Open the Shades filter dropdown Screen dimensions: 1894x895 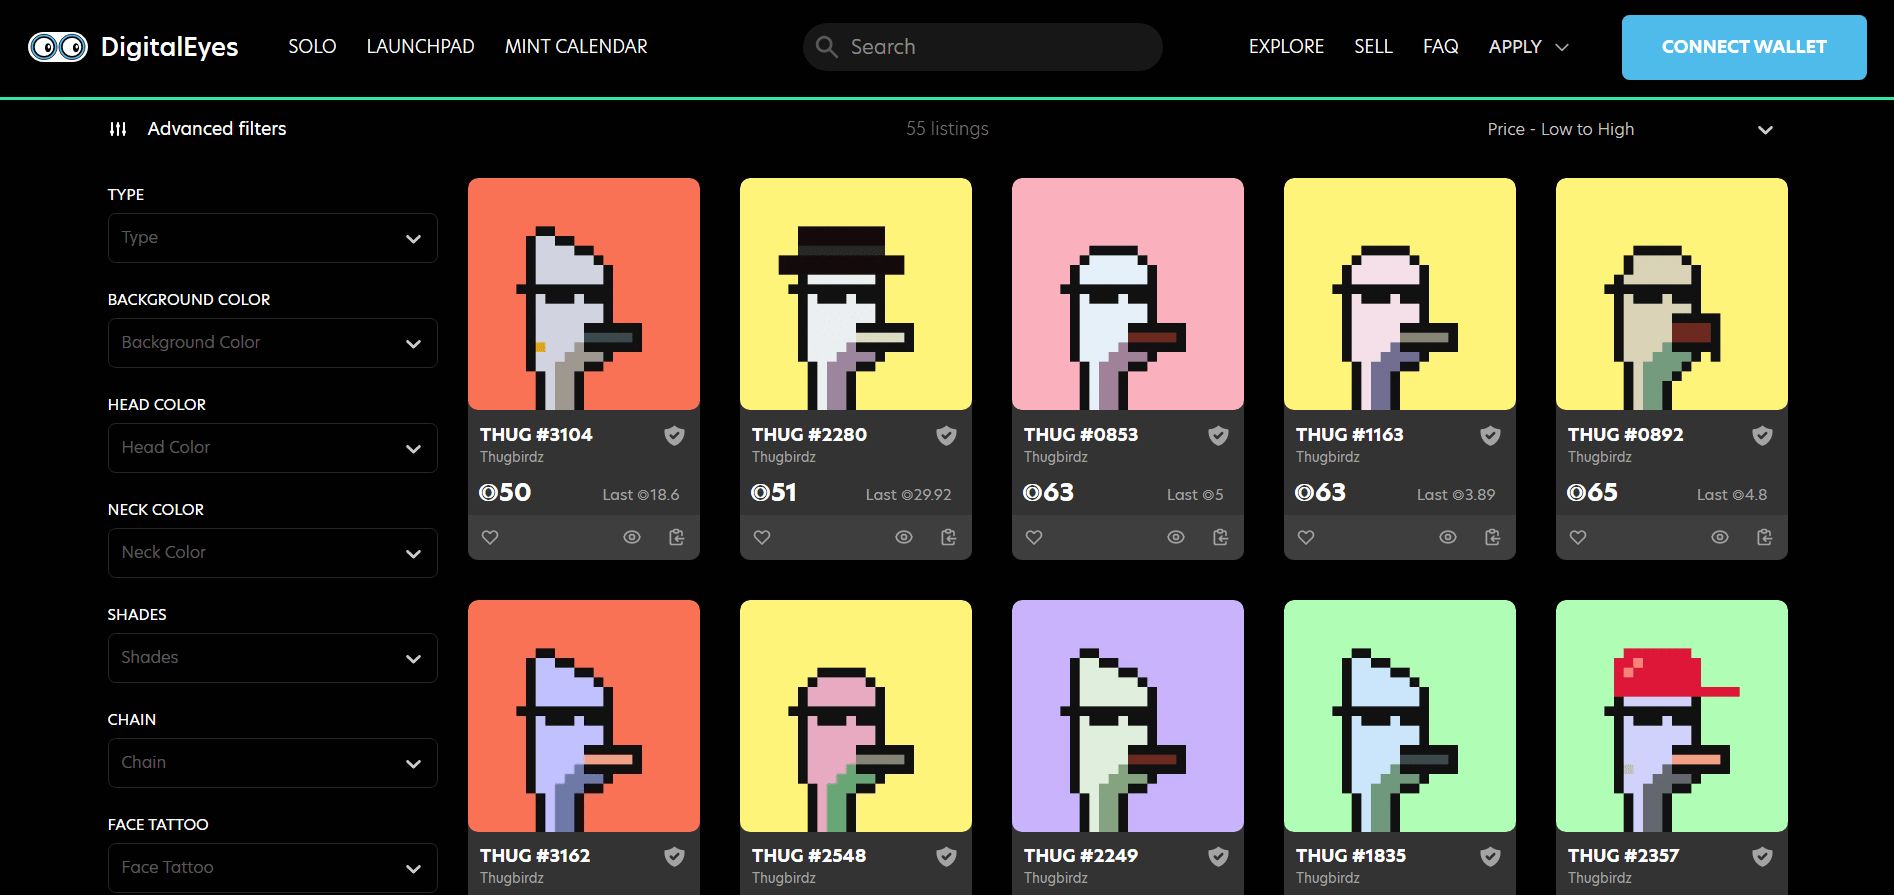272,658
